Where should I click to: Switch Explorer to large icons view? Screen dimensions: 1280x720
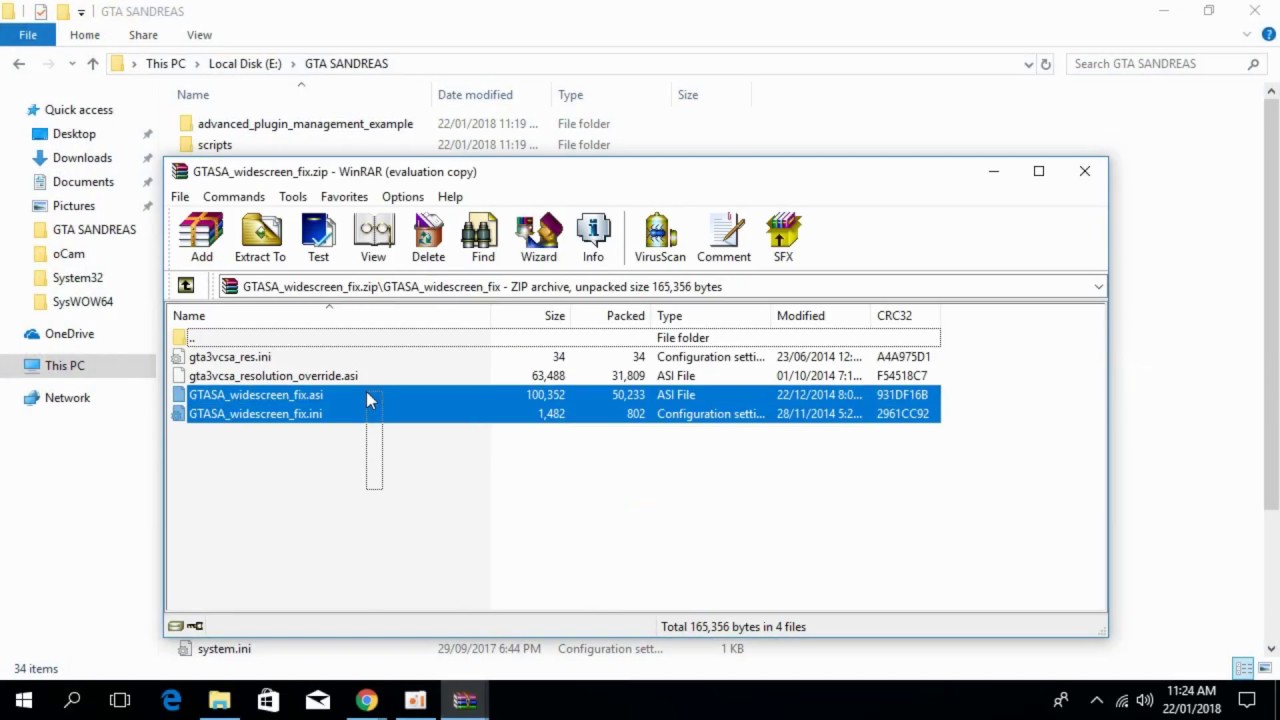point(1265,668)
